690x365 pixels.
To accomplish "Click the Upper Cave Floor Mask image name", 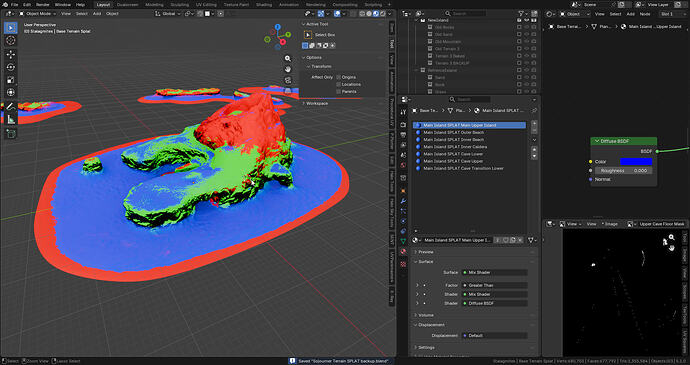I will (662, 224).
